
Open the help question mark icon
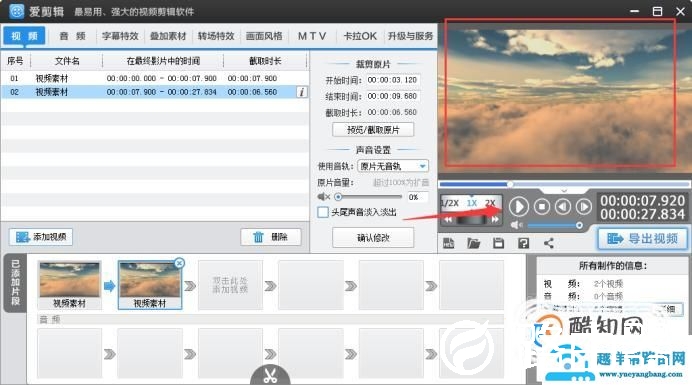point(523,243)
